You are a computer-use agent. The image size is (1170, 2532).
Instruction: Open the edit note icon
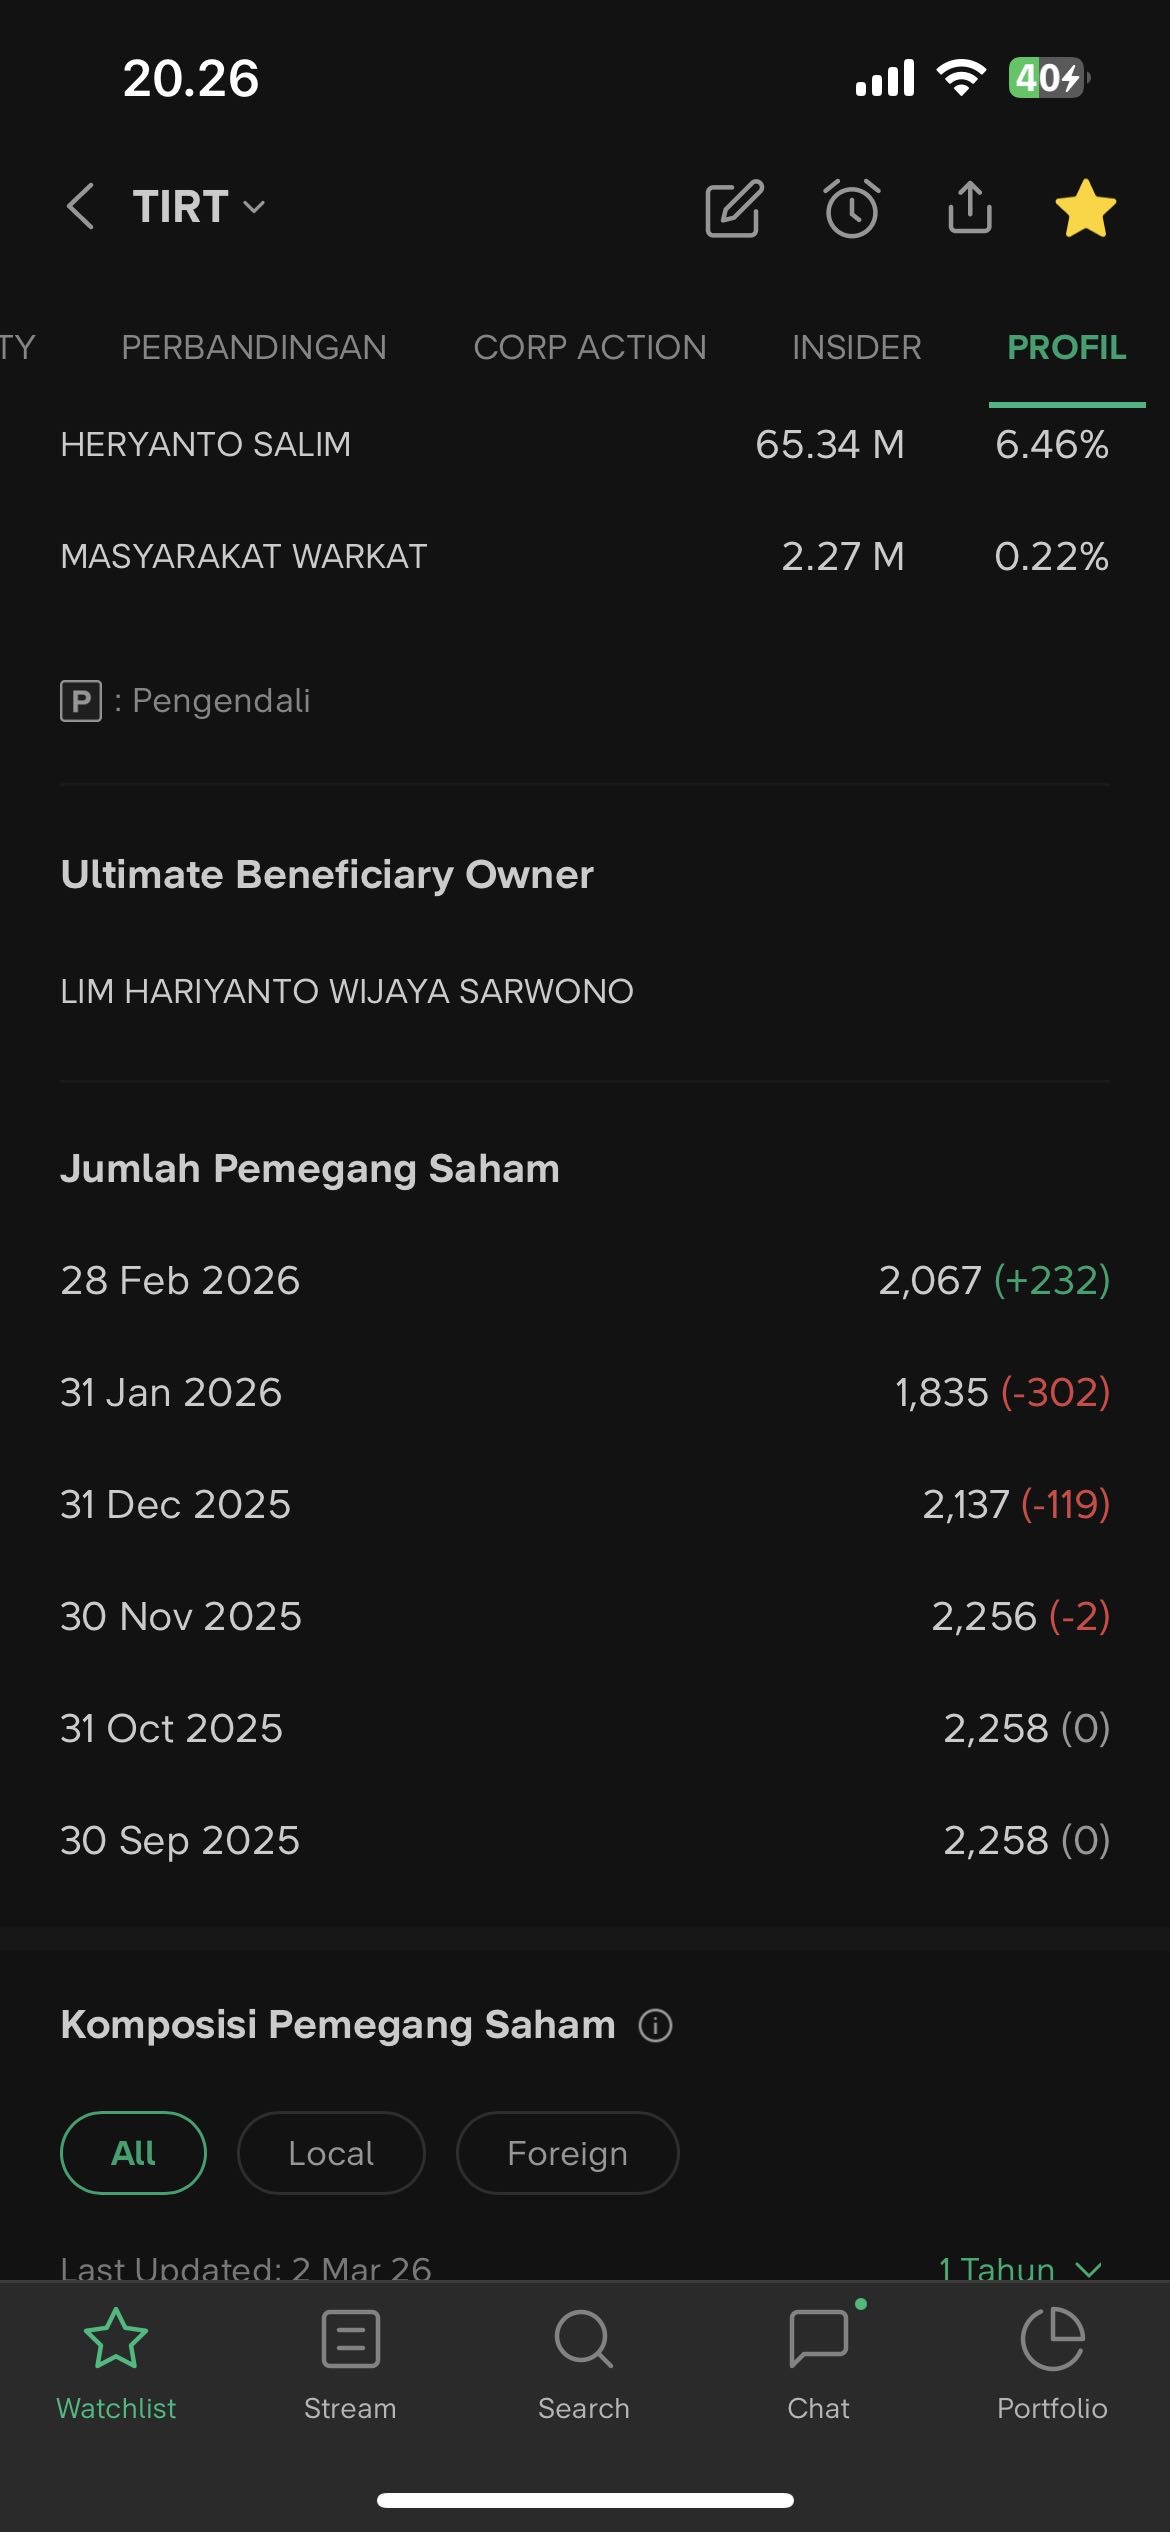pyautogui.click(x=734, y=209)
